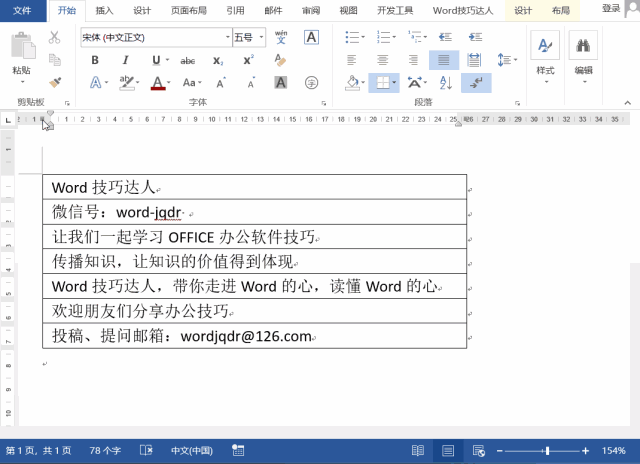The image size is (640, 464).
Task: Toggle Italic formatting
Action: (x=125, y=60)
